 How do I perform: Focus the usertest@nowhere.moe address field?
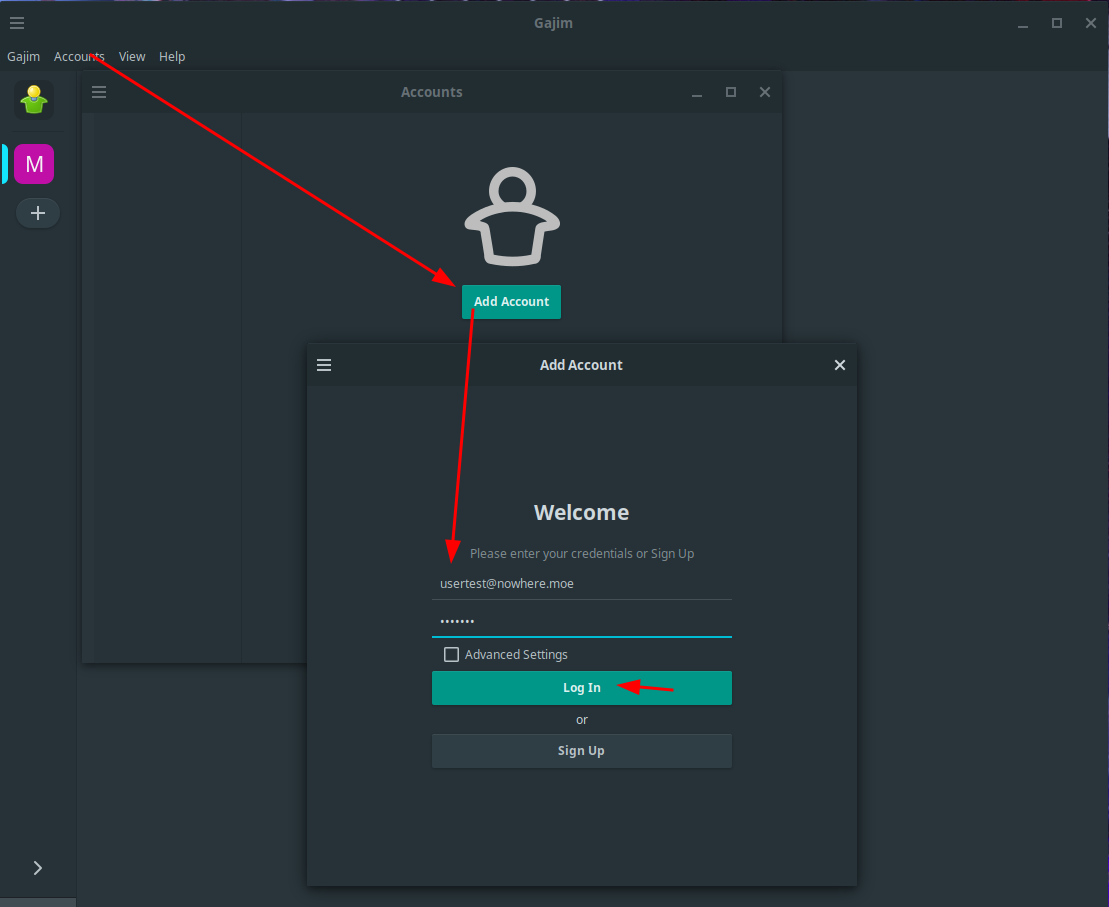[x=582, y=584]
